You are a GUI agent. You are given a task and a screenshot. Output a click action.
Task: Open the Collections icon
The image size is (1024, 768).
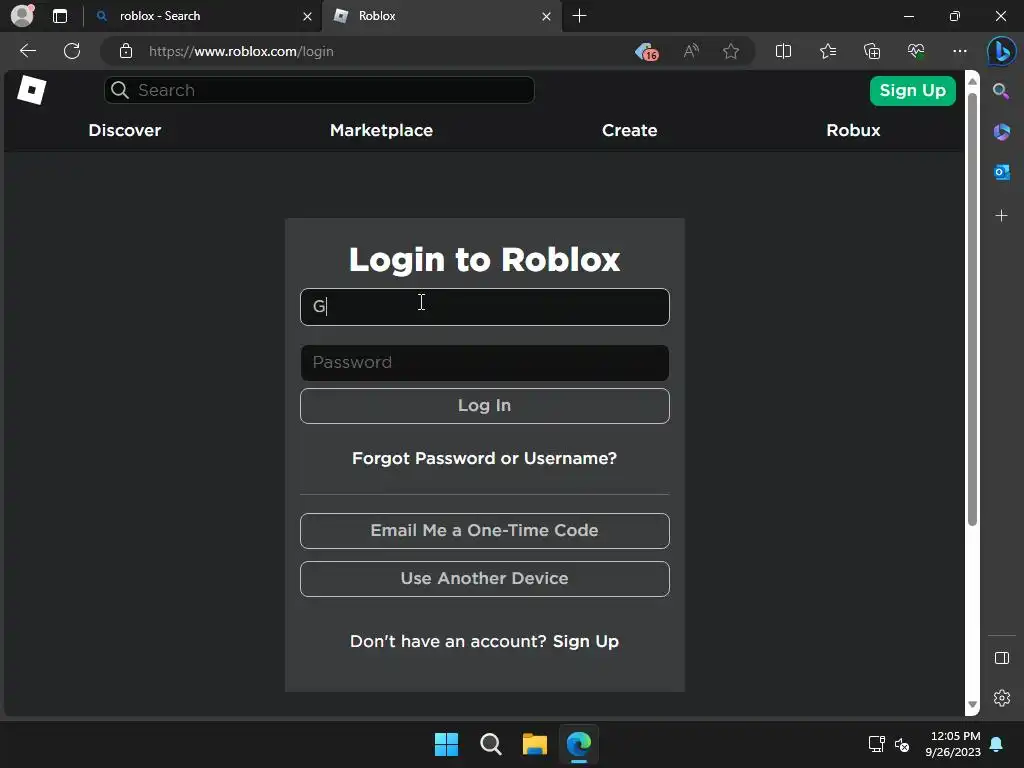point(872,51)
